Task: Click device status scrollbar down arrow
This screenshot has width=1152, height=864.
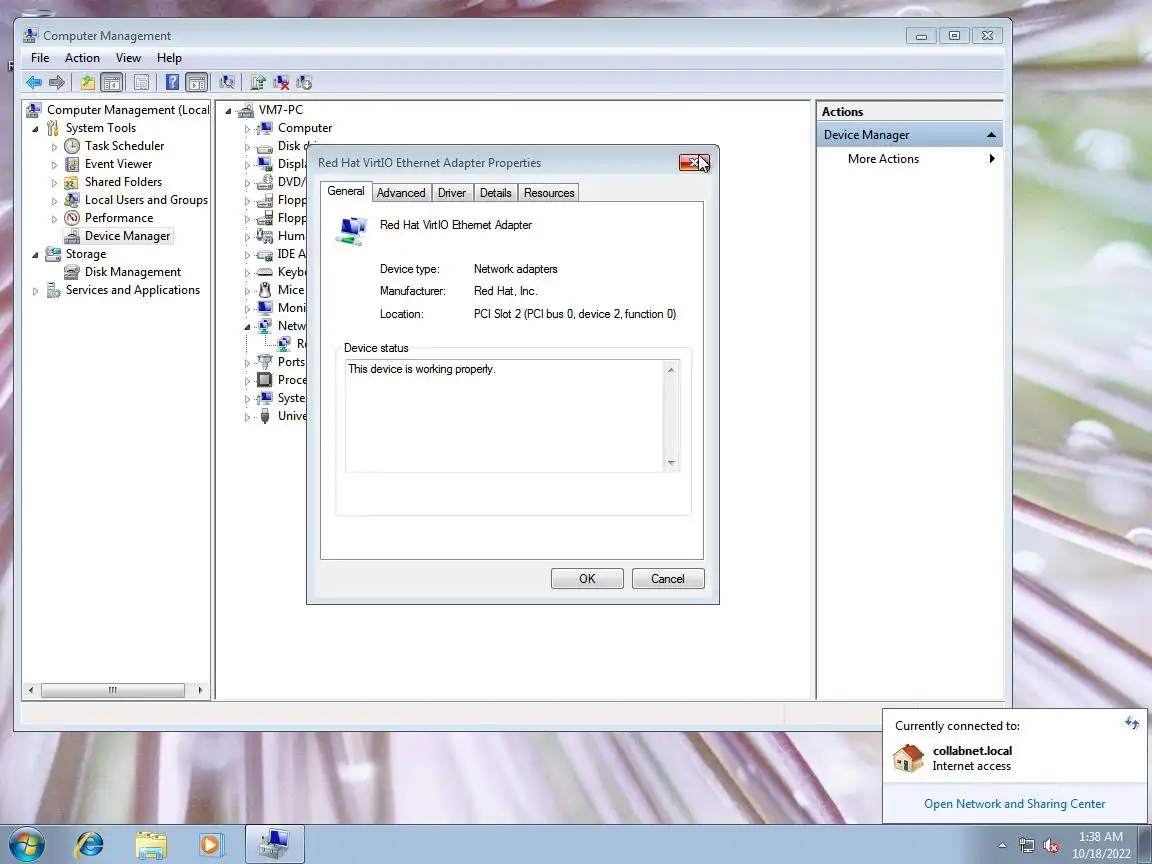Action: coord(671,463)
